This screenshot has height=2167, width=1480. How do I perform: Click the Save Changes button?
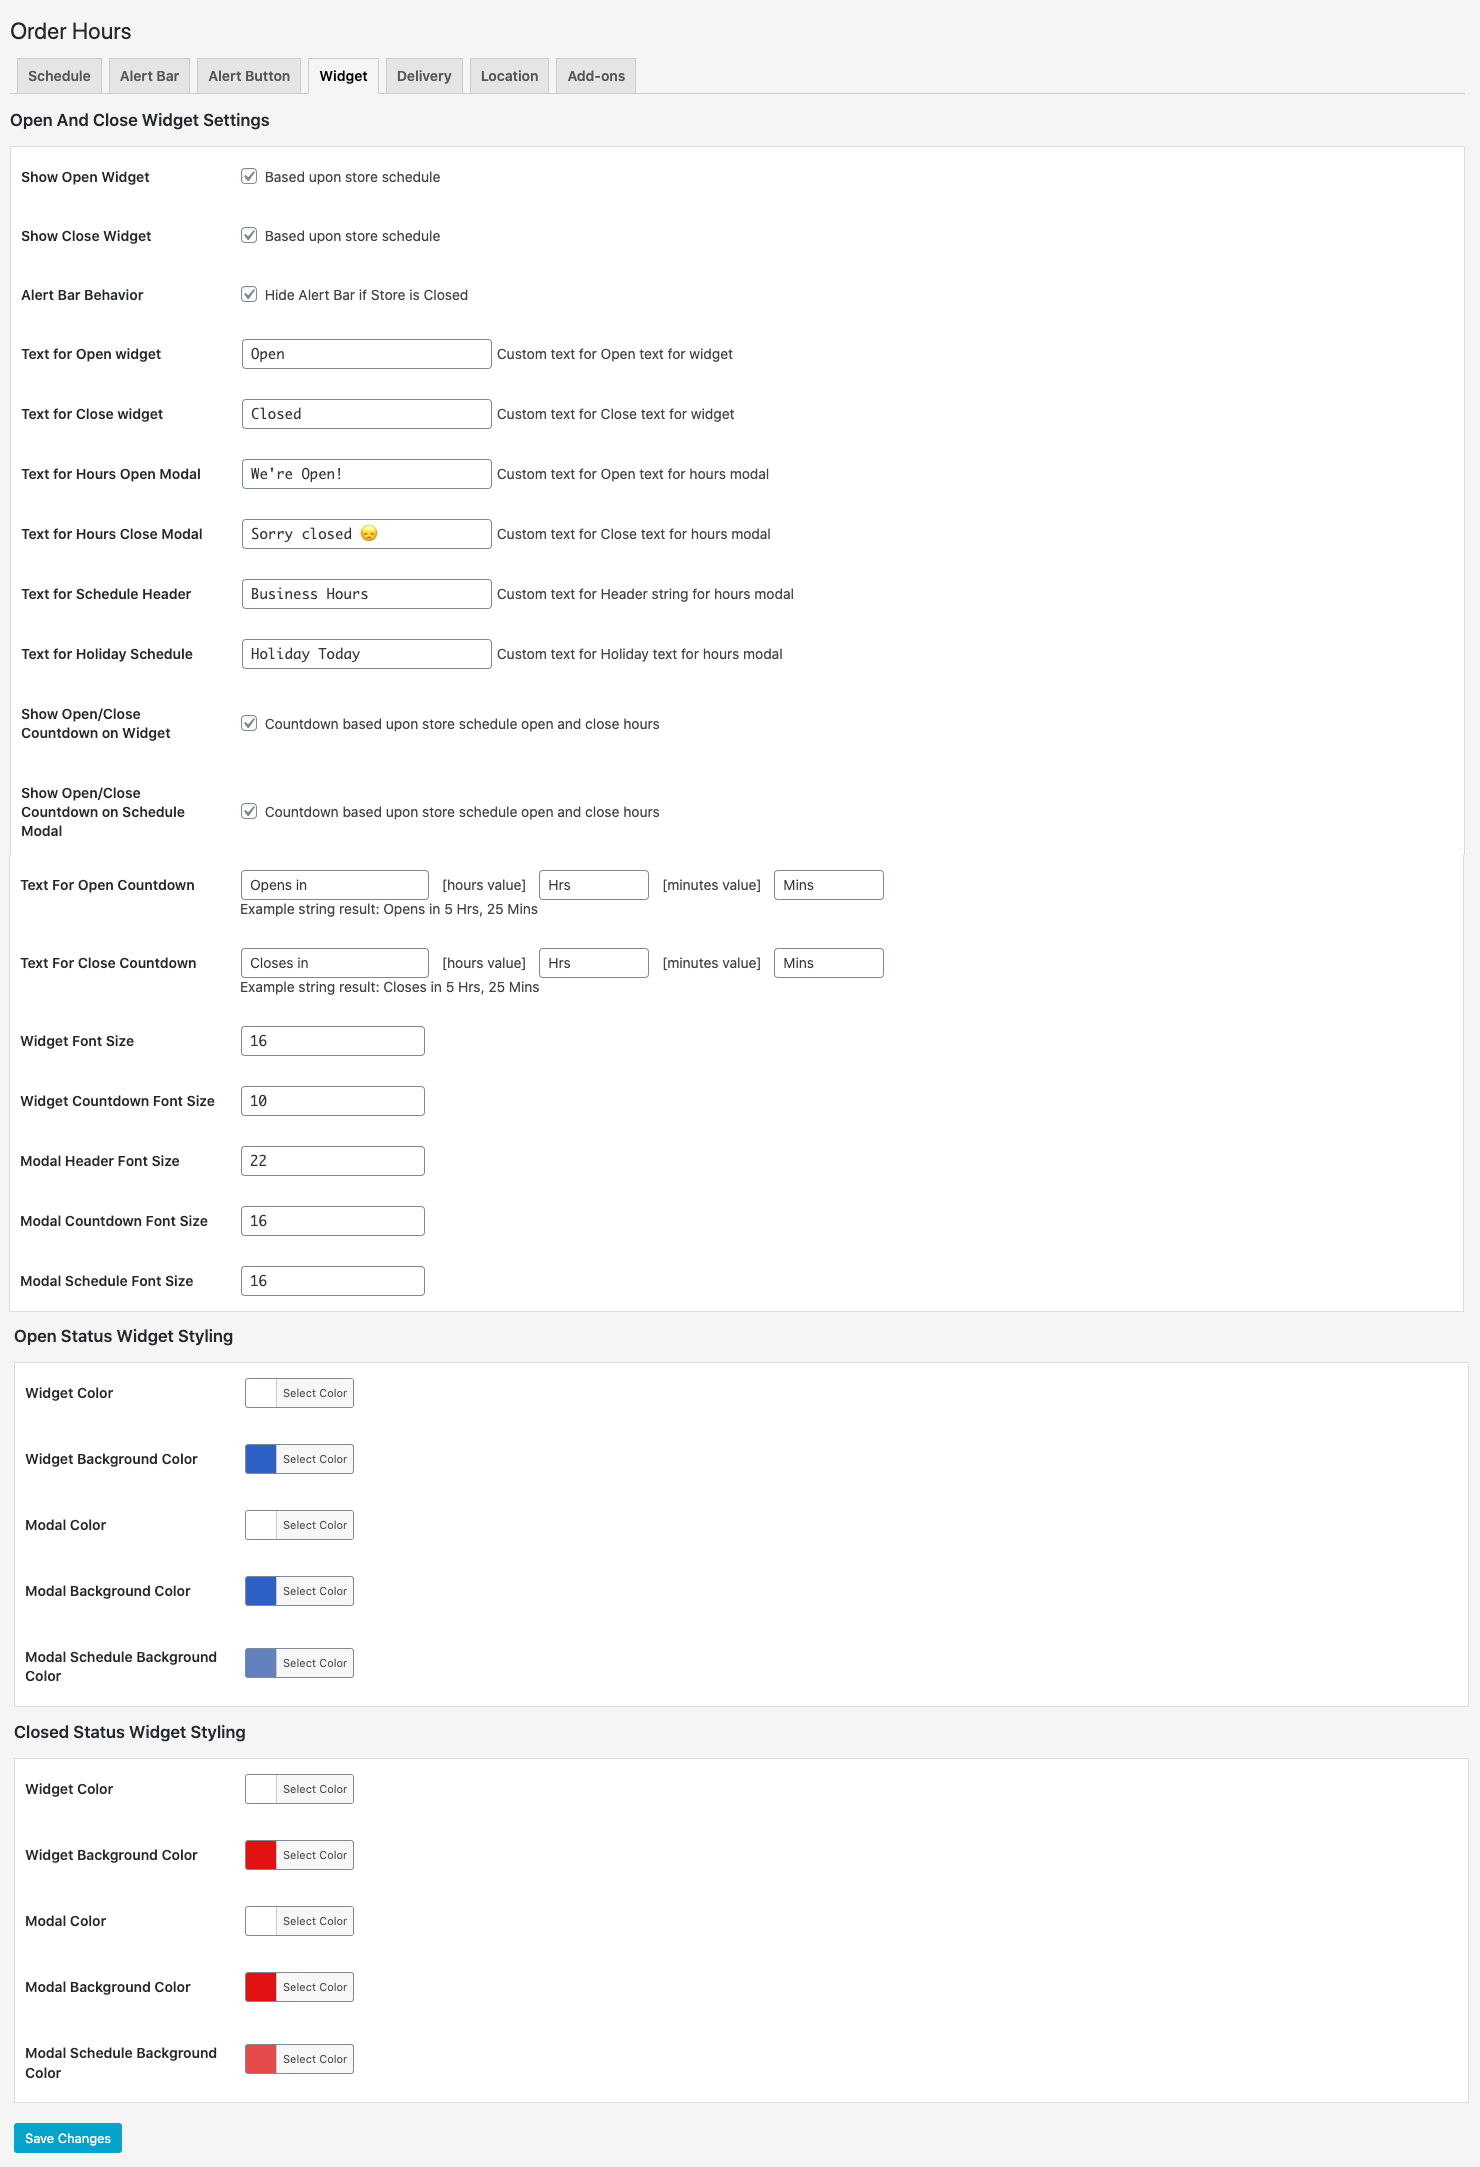point(68,2138)
